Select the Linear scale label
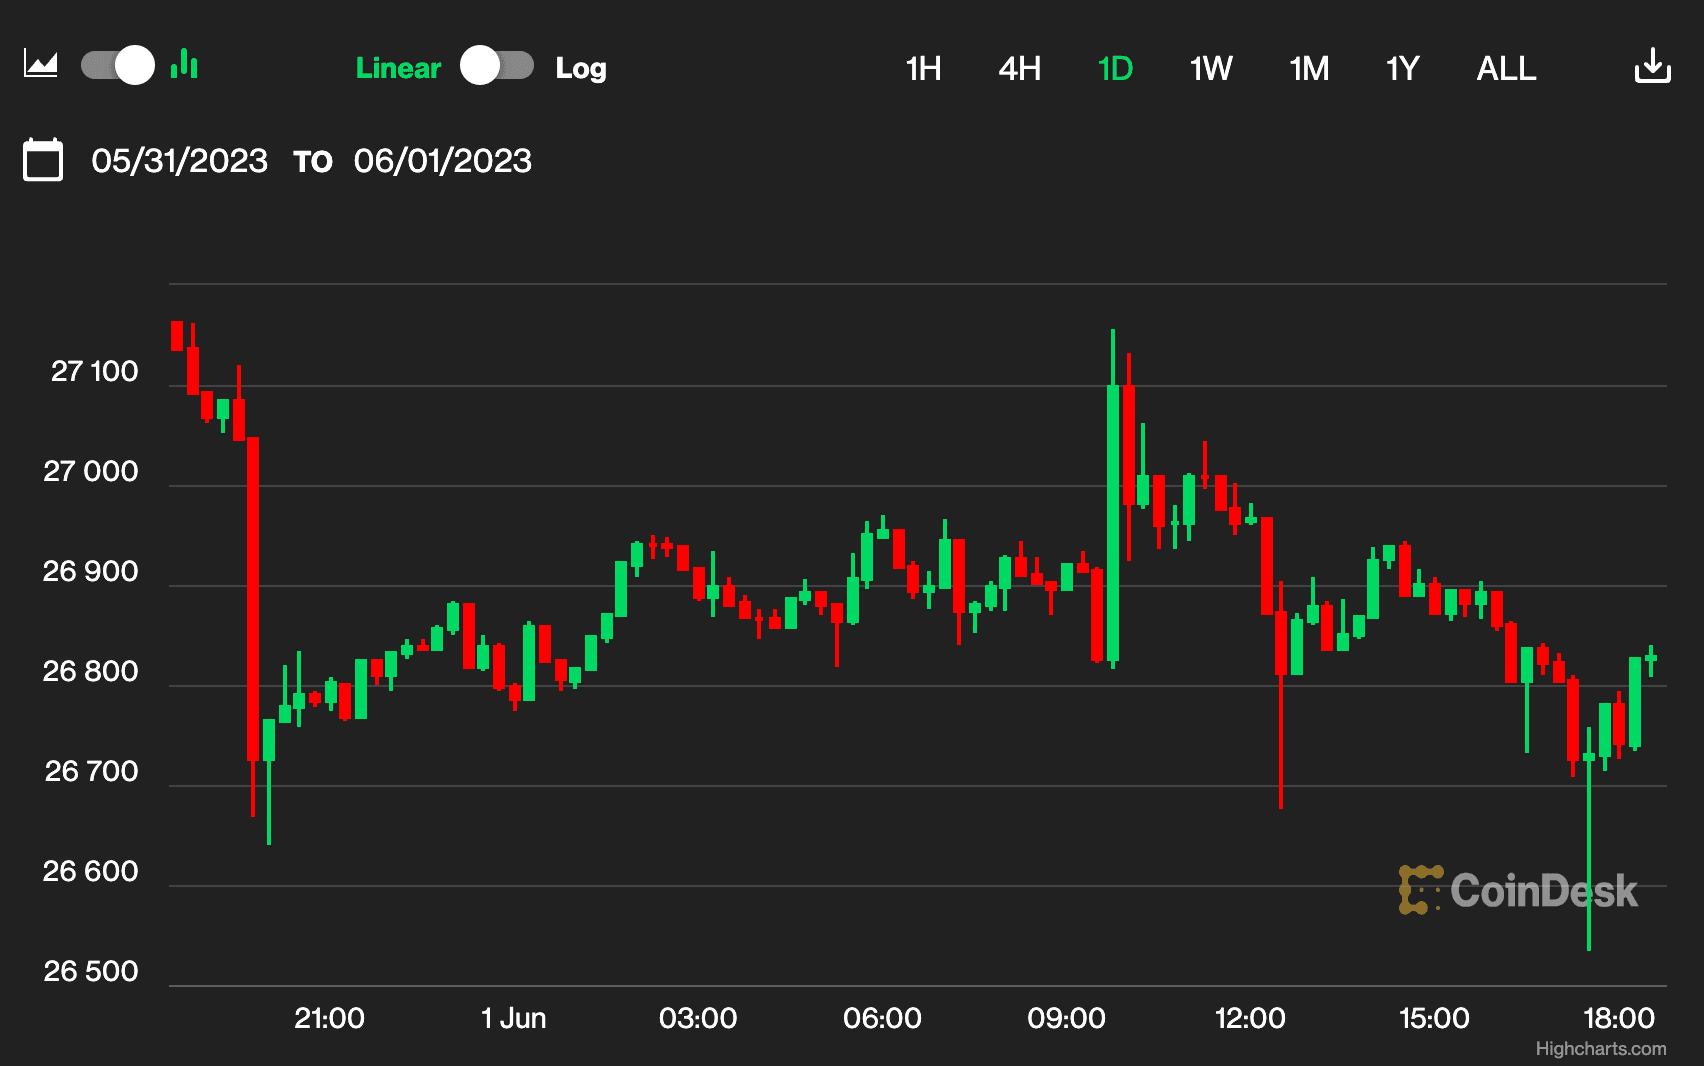Screen dimensions: 1704x1066 398,68
